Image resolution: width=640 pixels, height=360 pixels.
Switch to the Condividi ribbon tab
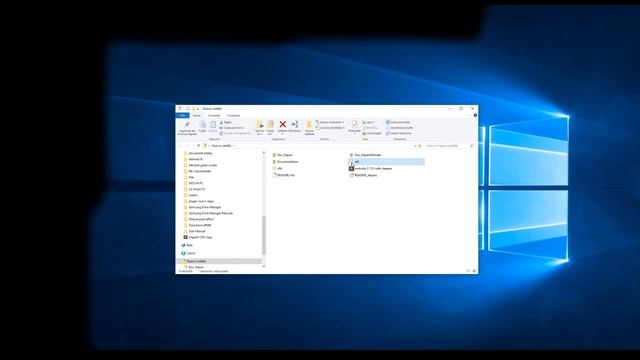(214, 116)
